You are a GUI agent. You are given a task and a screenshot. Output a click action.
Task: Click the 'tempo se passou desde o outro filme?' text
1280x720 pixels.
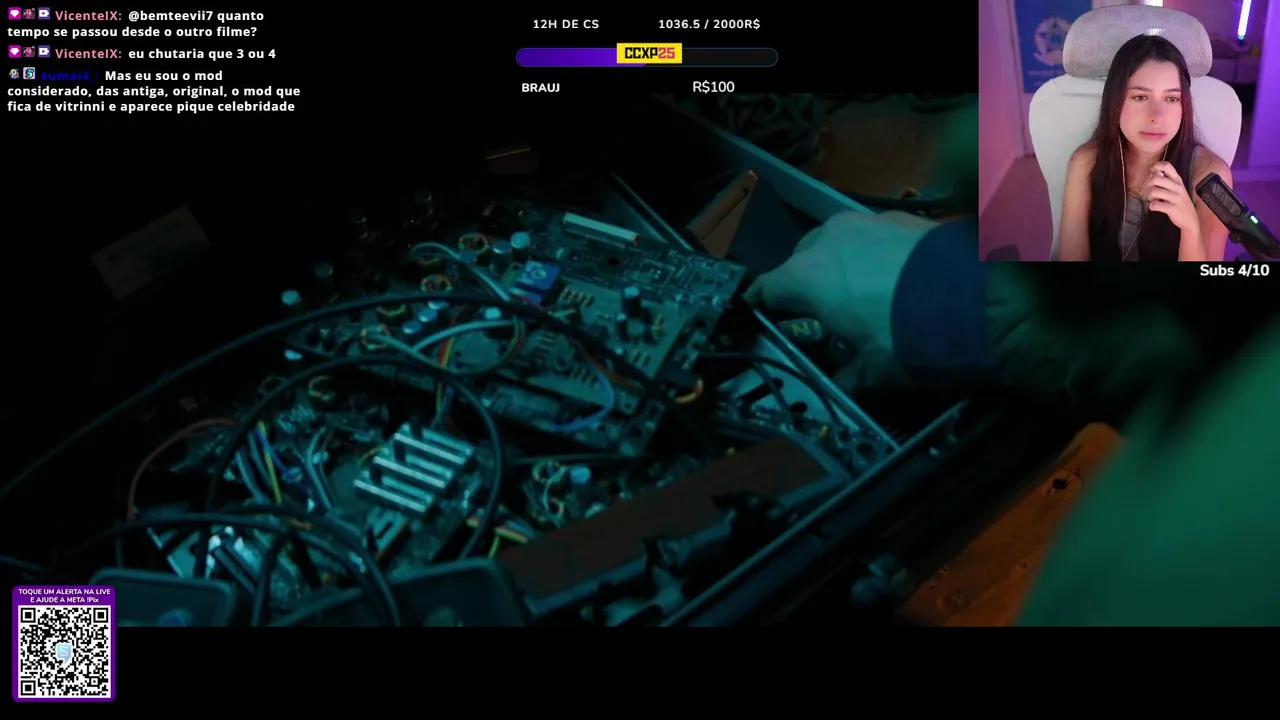[x=132, y=32]
